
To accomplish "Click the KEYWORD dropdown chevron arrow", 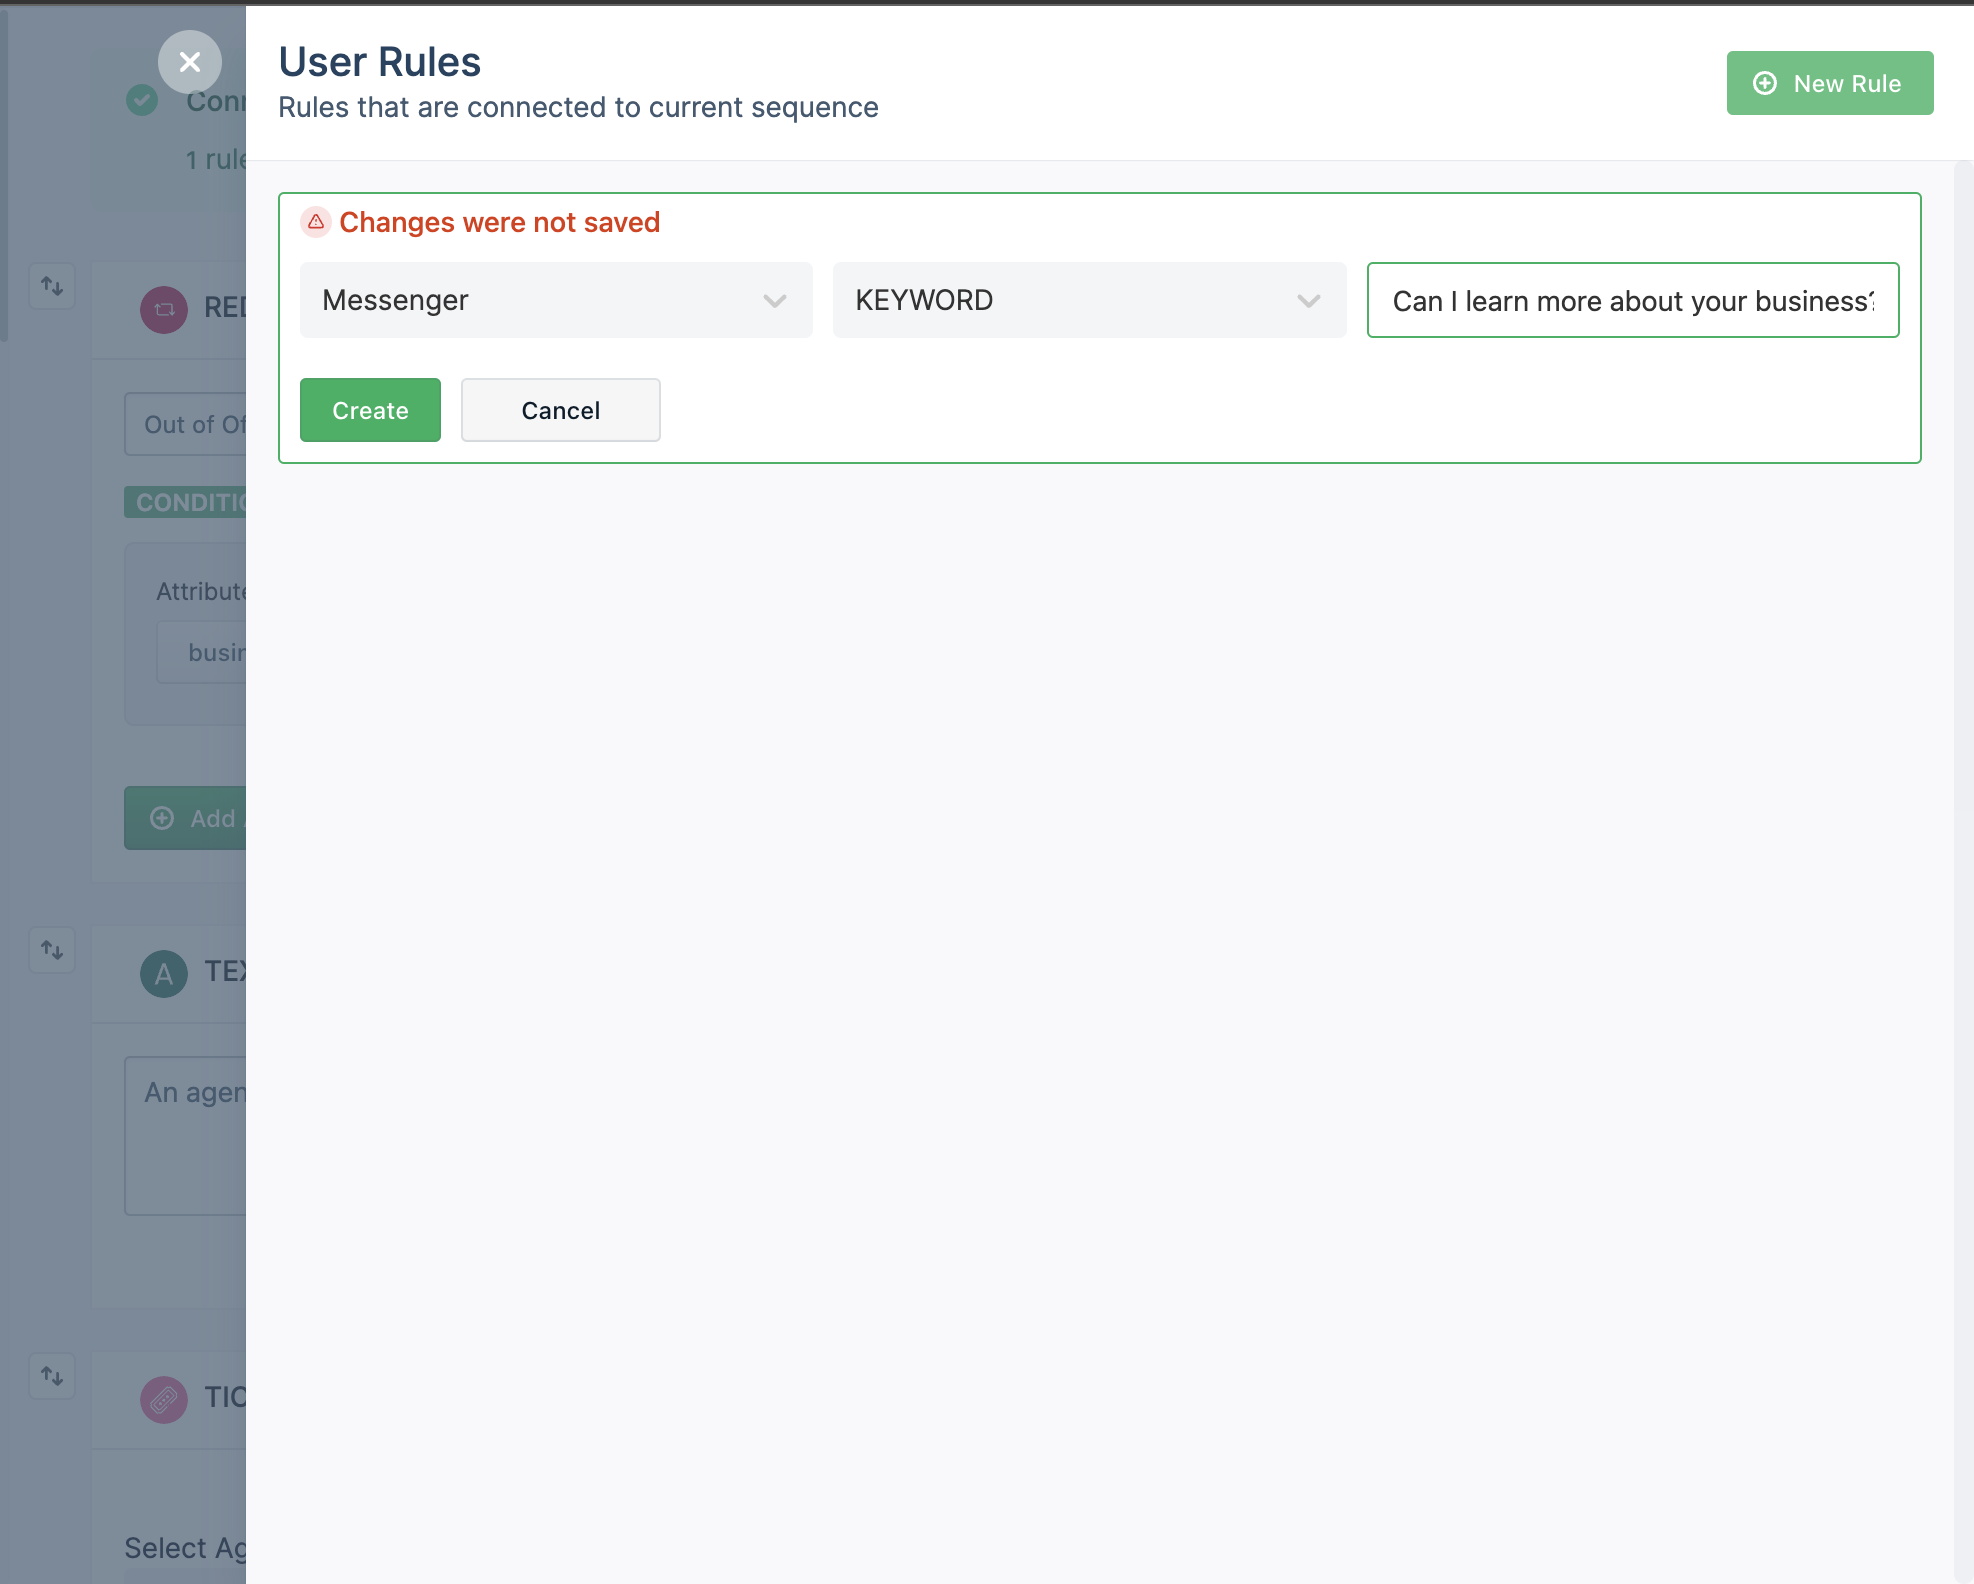I will (x=1308, y=301).
